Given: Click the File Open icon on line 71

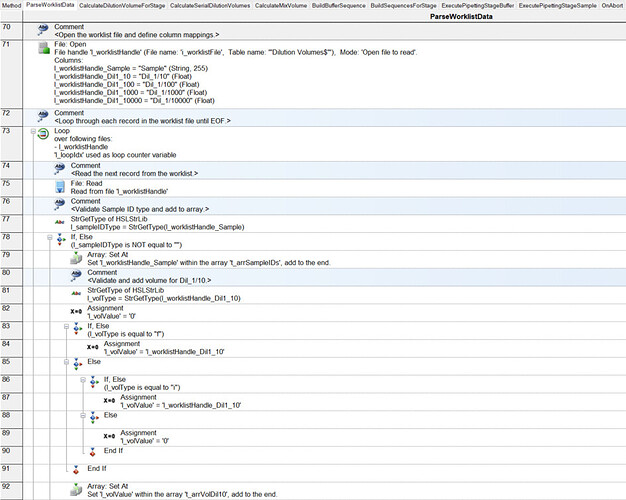Looking at the screenshot, I should tap(44, 48).
